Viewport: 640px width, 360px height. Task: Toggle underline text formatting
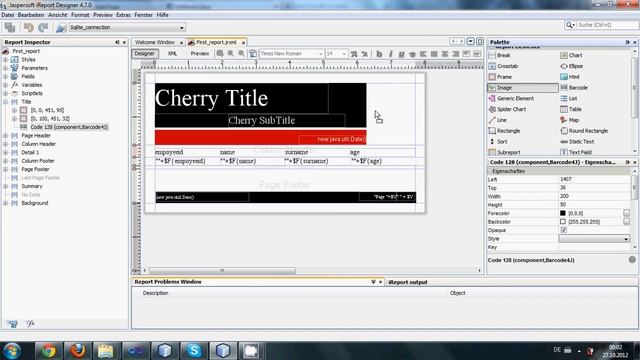402,54
